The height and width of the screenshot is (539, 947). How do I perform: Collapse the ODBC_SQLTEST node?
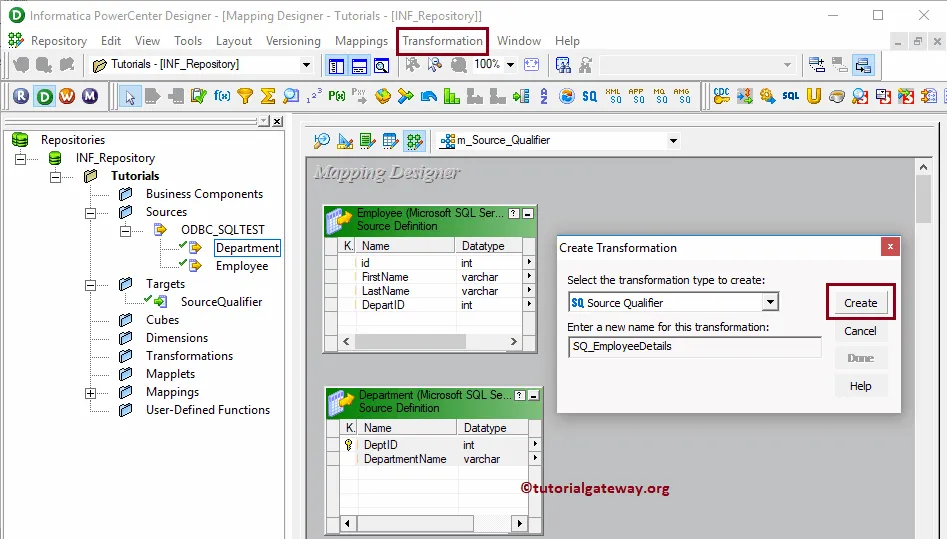coord(126,231)
